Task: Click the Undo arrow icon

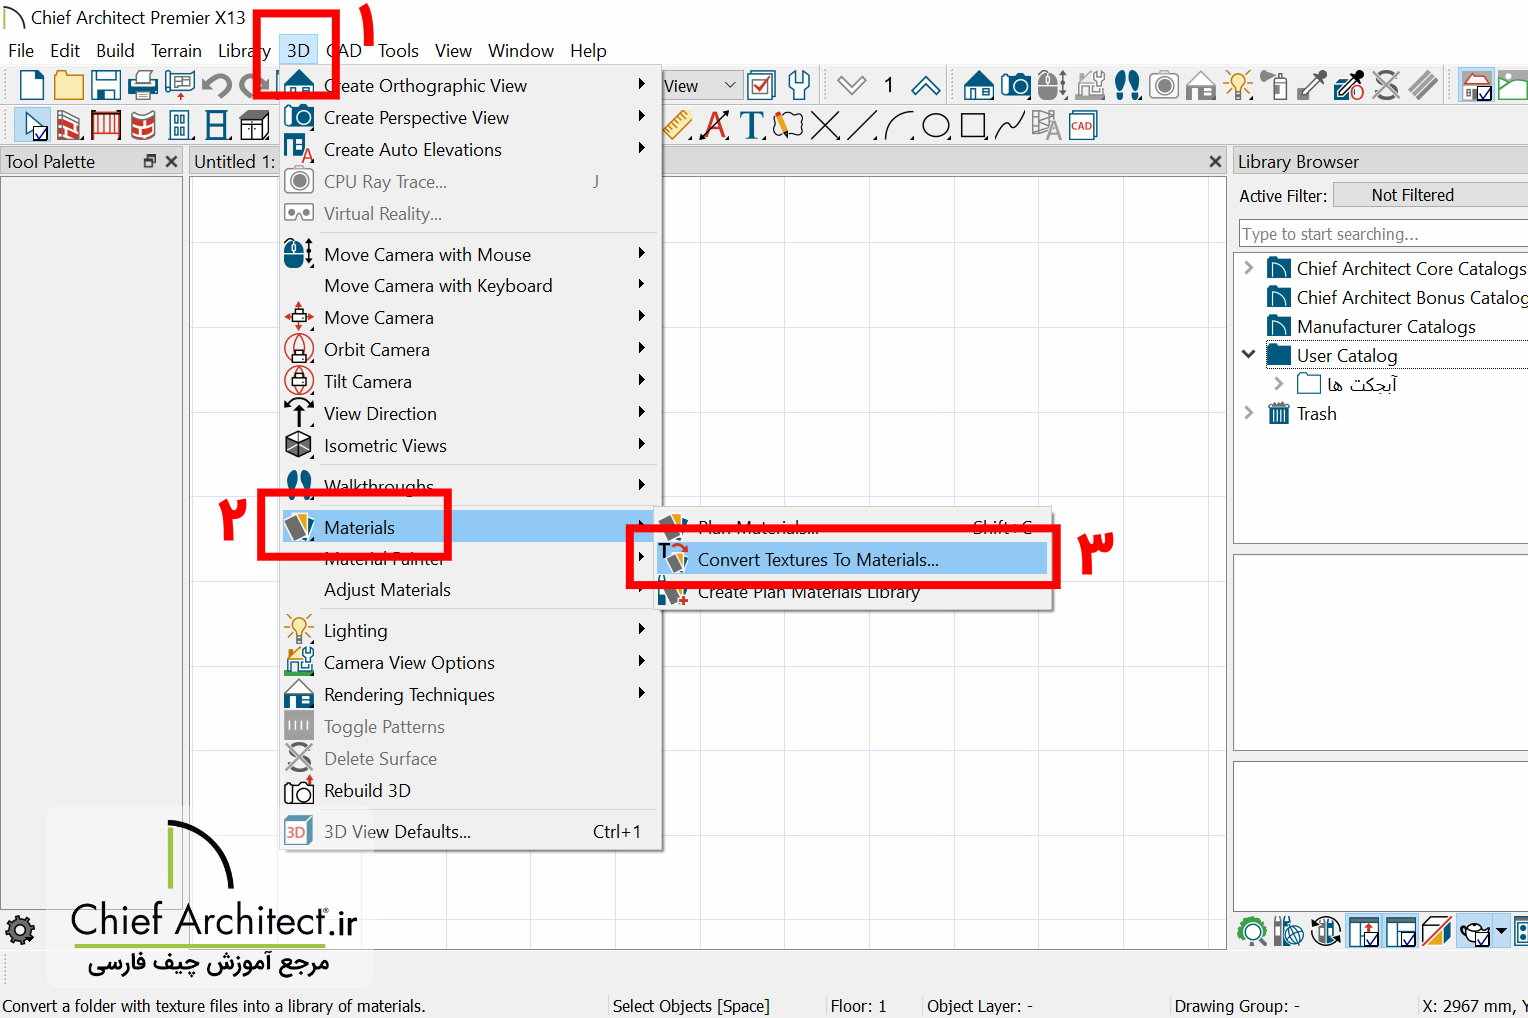Action: [x=217, y=85]
